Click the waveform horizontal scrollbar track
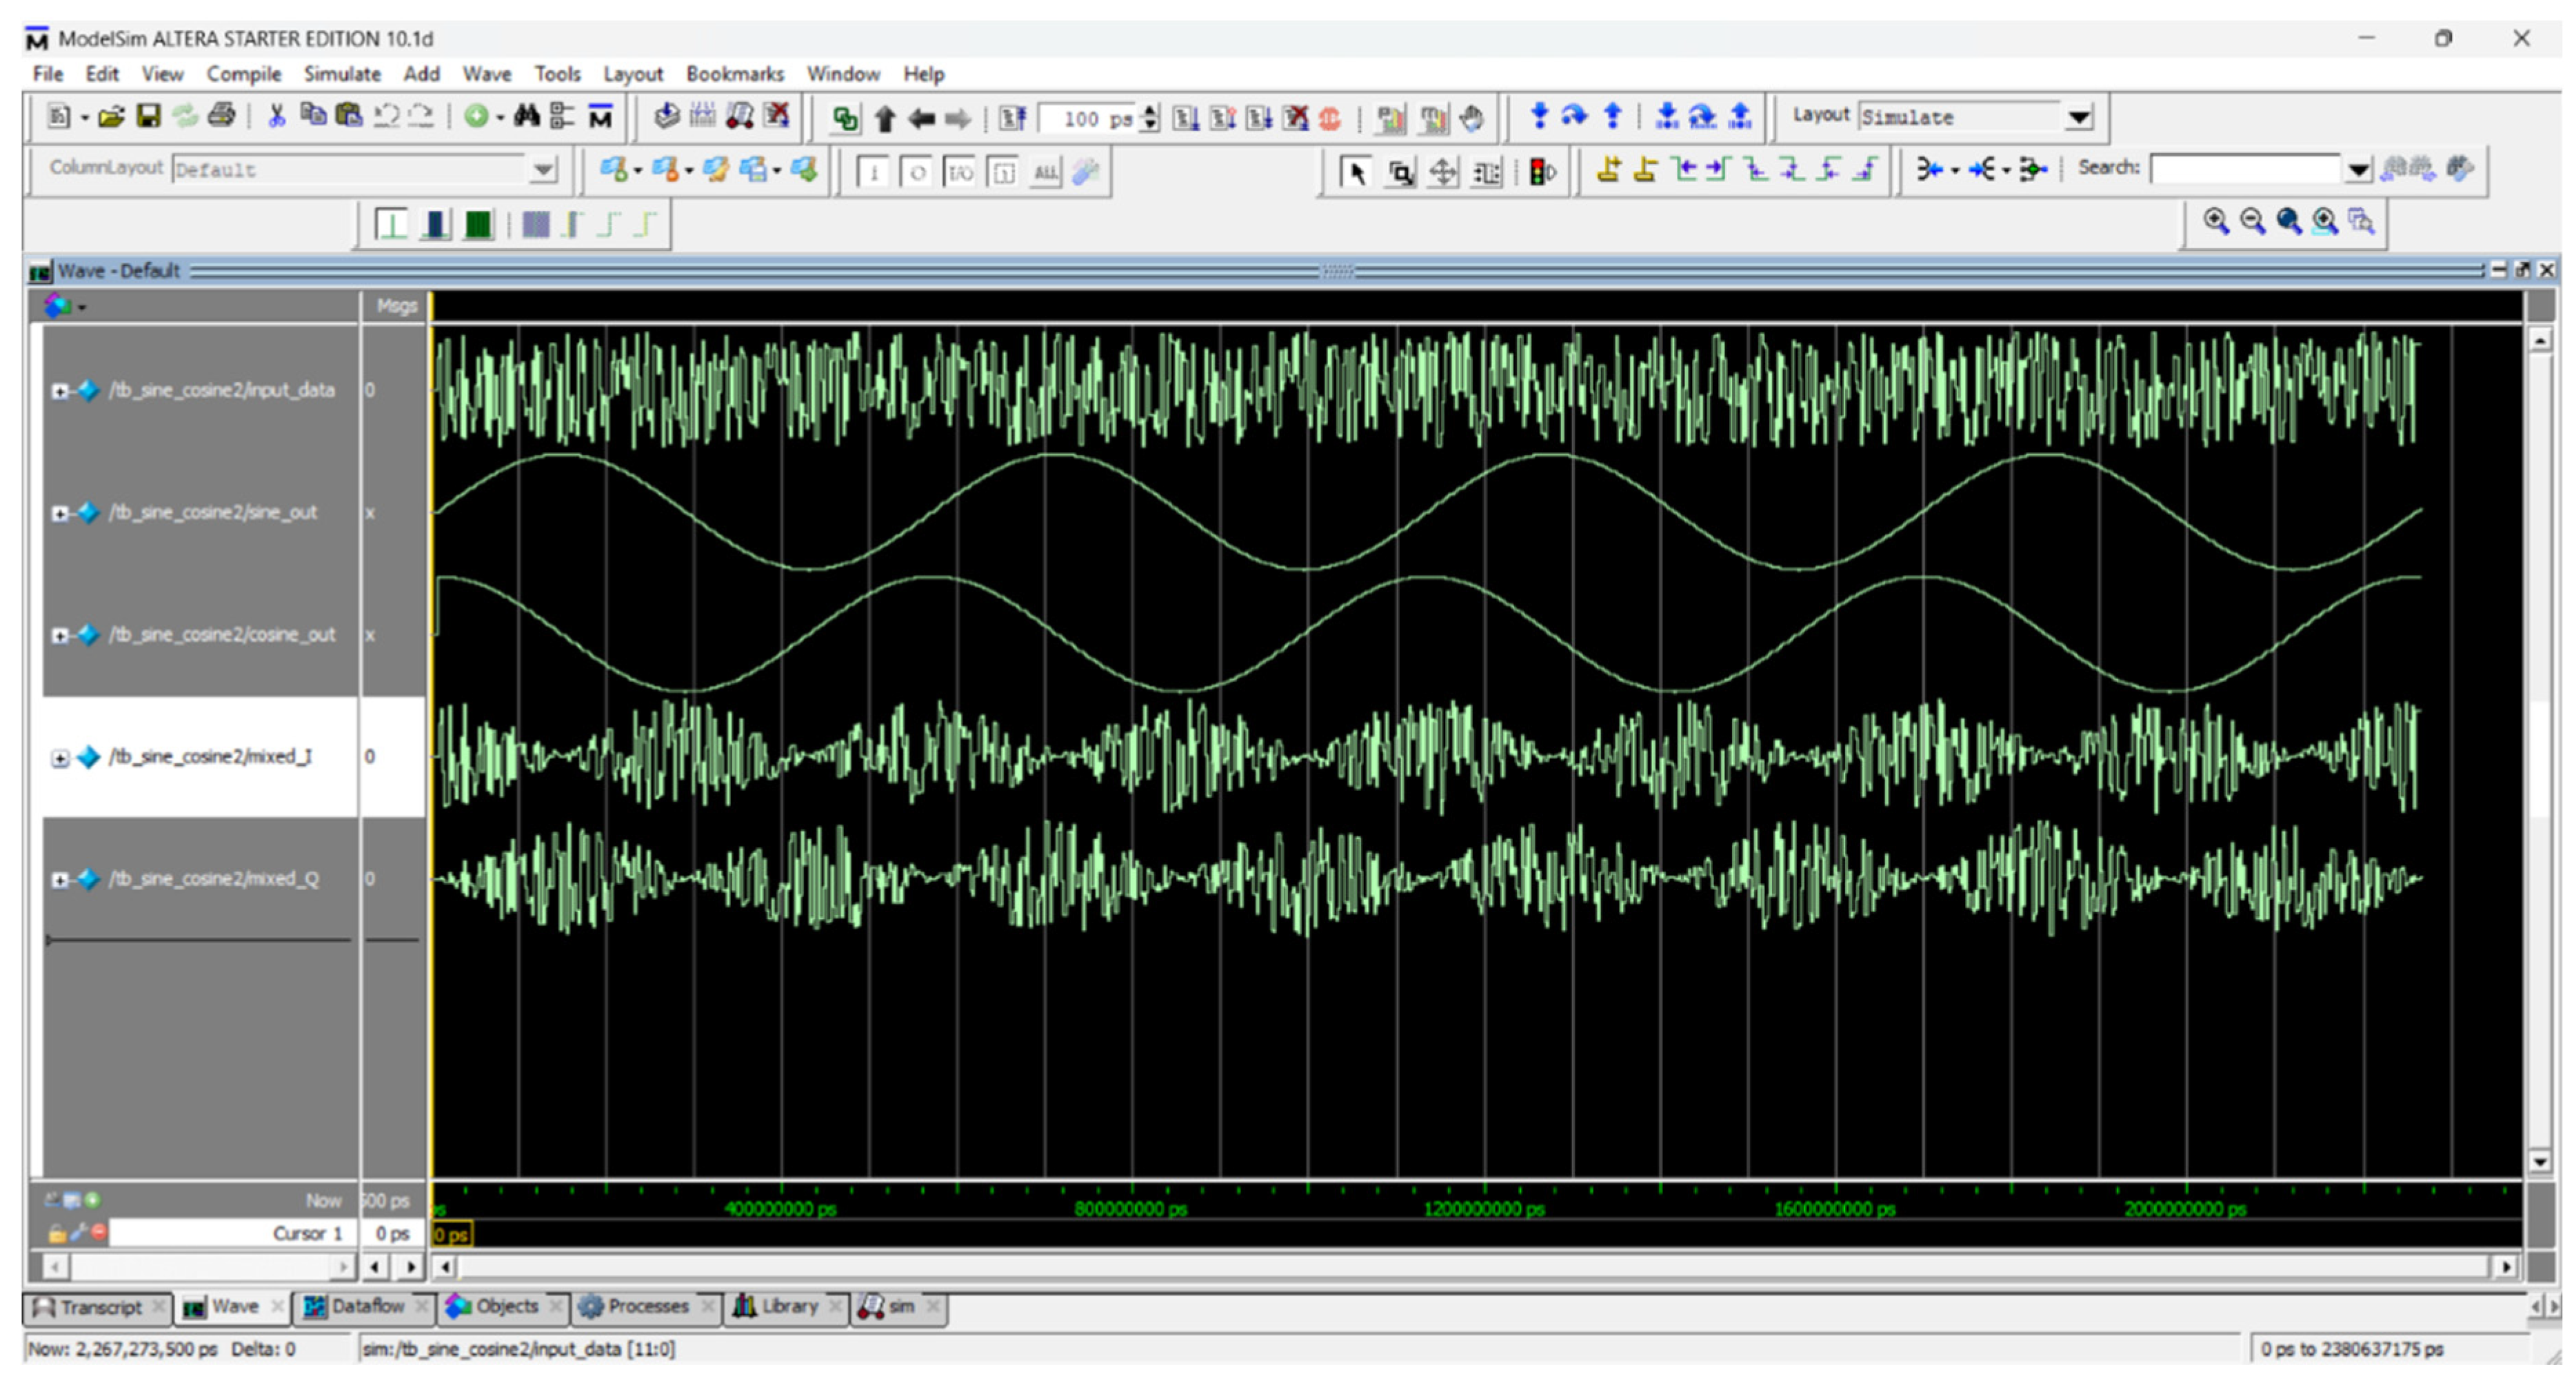Image resolution: width=2576 pixels, height=1381 pixels. click(1470, 1266)
